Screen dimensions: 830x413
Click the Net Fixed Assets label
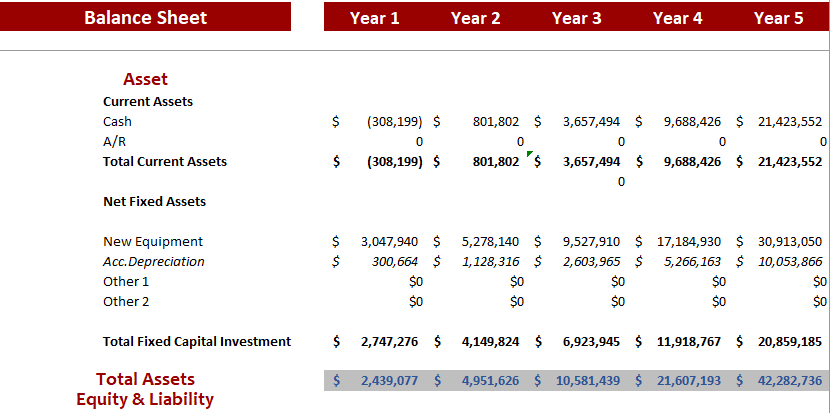[154, 202]
